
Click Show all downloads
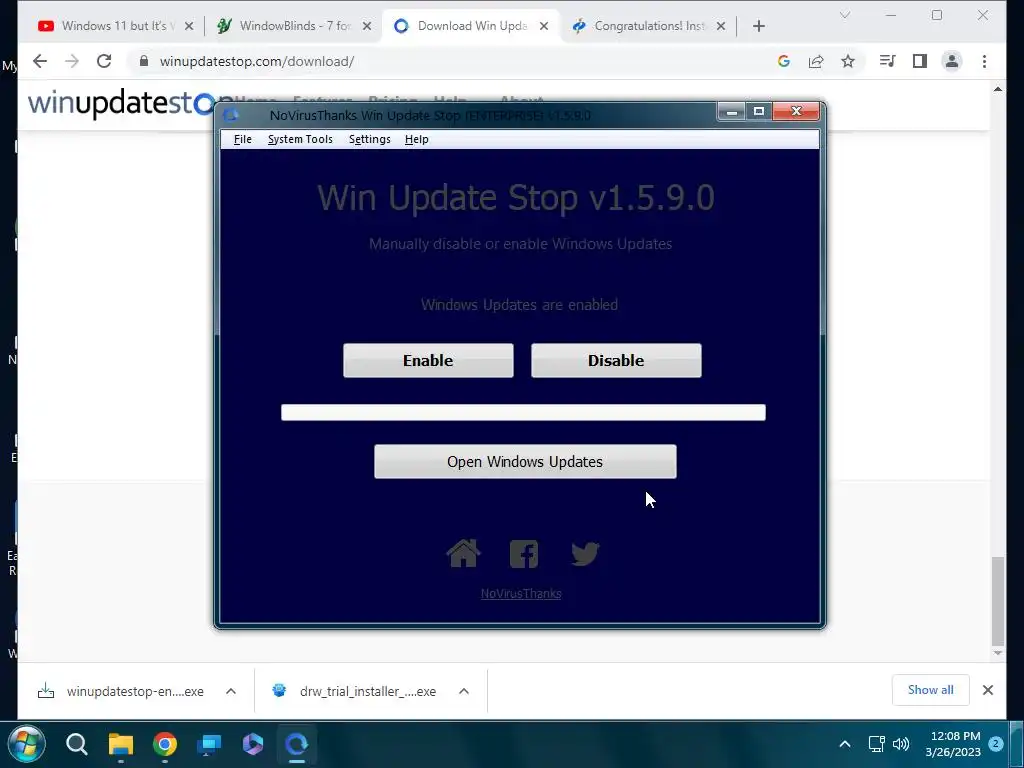930,690
